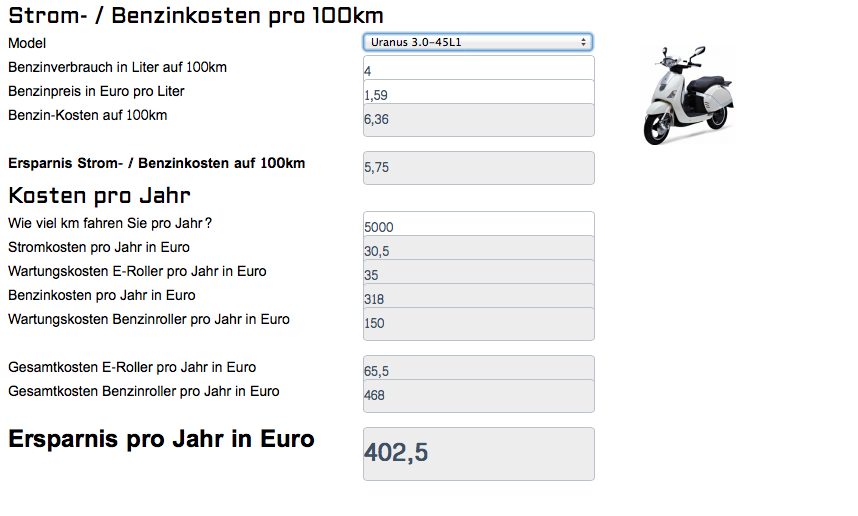Click the "Wie viel km fahren Sie pro Jahr?" label

pos(110,223)
